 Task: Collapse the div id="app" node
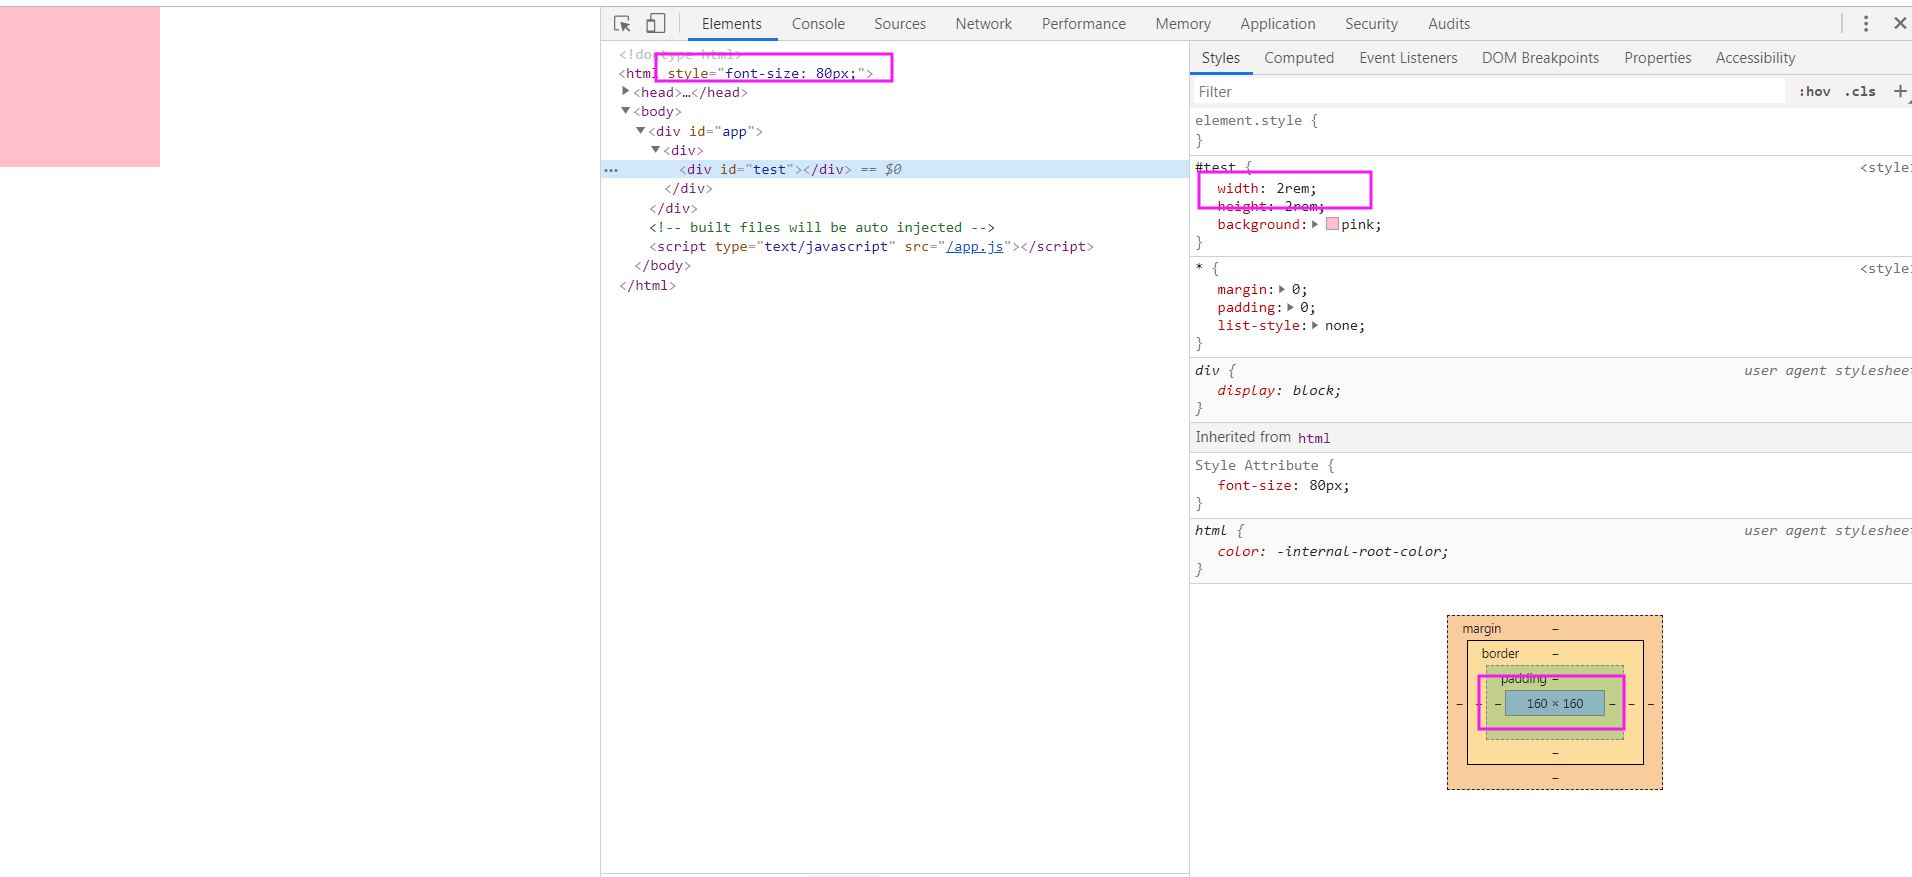(x=641, y=131)
